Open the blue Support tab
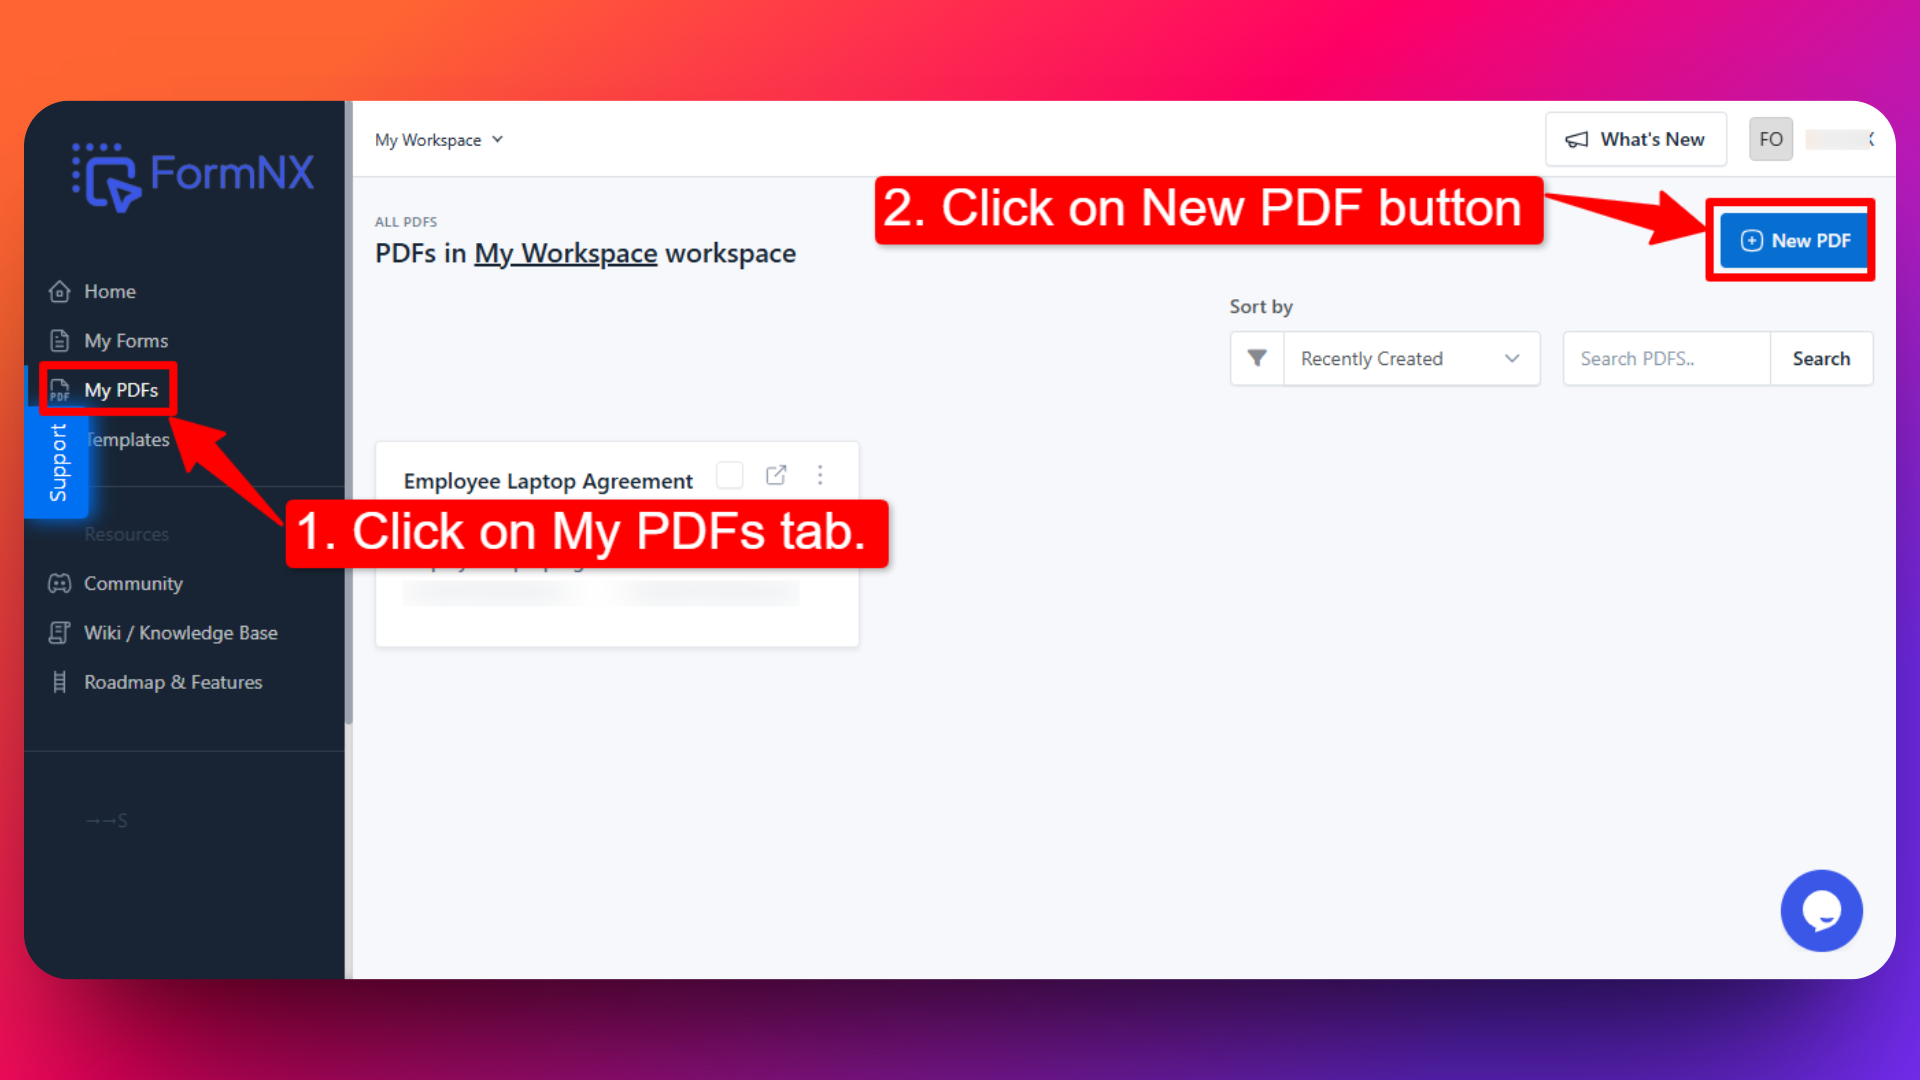The image size is (1920, 1080). (57, 463)
